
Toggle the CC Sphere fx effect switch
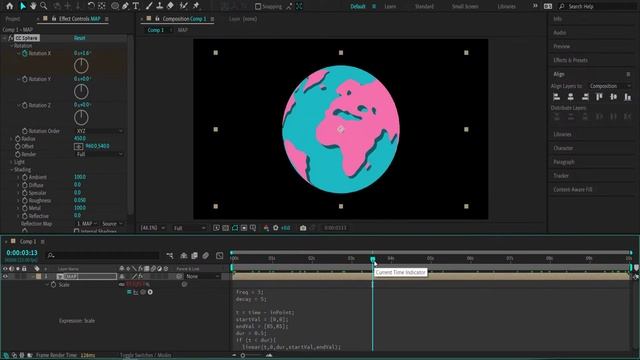point(11,38)
